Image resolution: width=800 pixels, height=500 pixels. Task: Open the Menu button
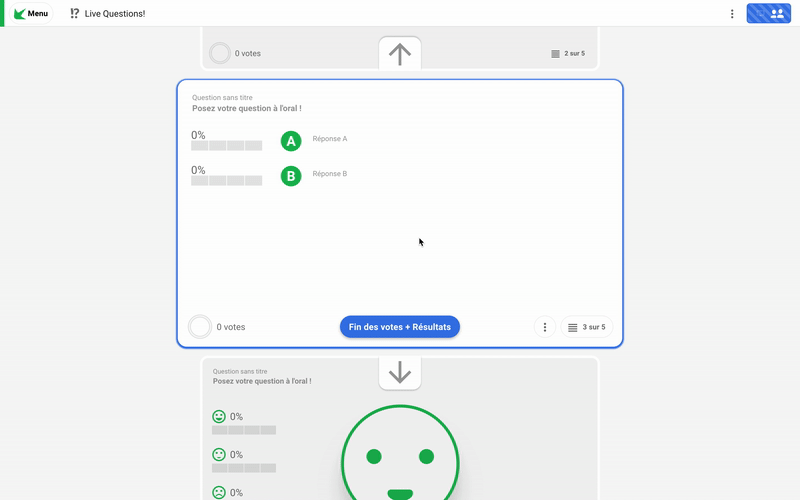pyautogui.click(x=31, y=13)
